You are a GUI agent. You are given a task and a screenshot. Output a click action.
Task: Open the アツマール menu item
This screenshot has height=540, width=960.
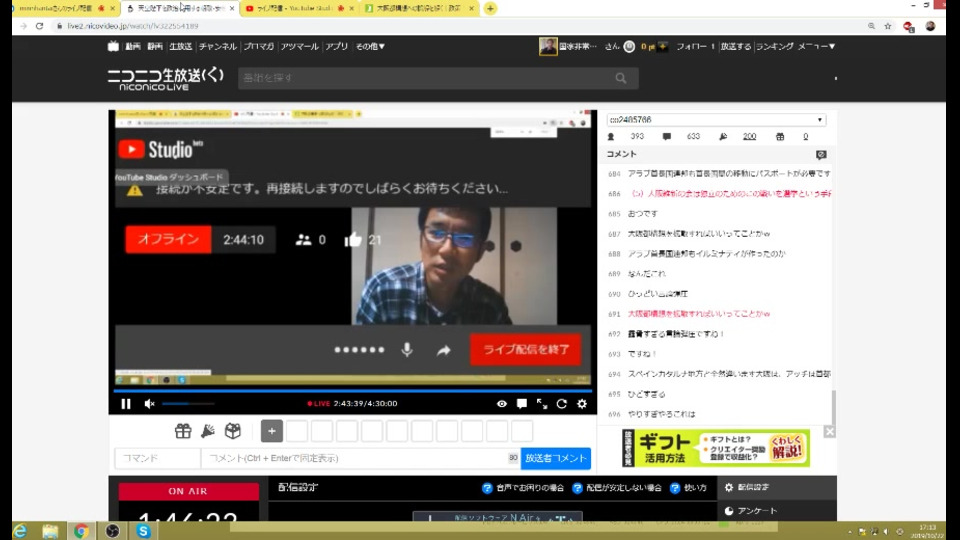[299, 47]
